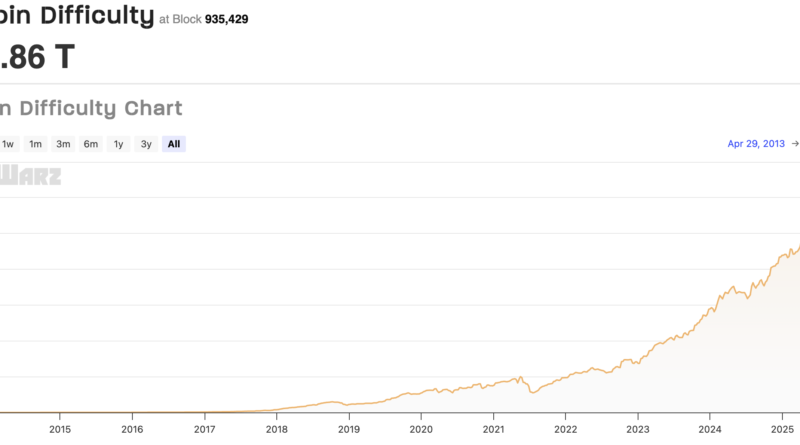This screenshot has height=445, width=800.
Task: Click the highlighted All range button
Action: (174, 144)
